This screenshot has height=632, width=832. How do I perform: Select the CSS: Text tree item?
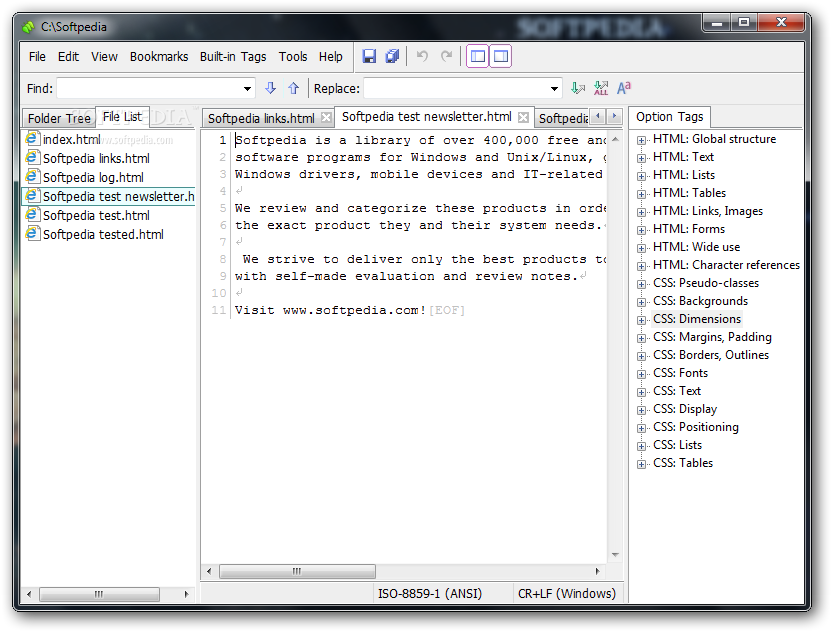coord(677,391)
